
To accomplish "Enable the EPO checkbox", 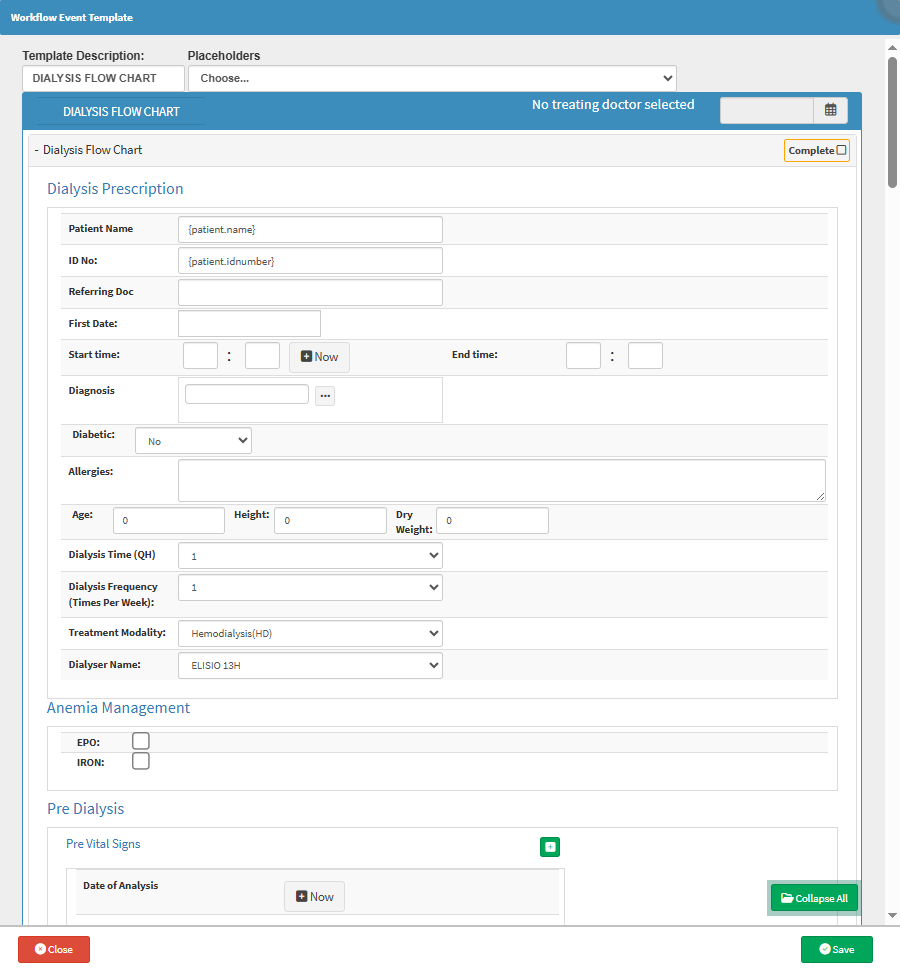I will (x=141, y=741).
